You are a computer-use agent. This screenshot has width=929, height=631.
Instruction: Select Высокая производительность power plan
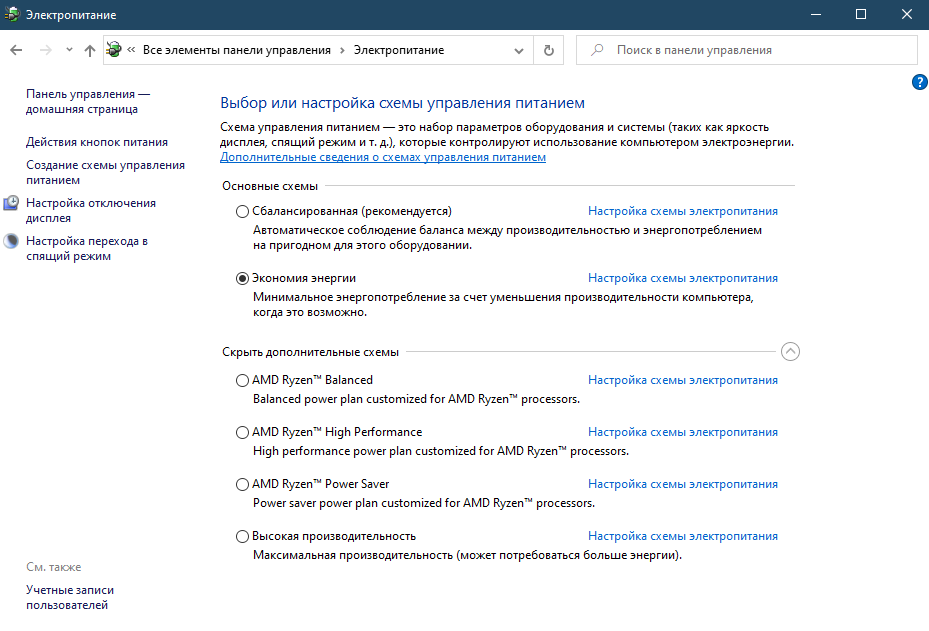(x=242, y=537)
